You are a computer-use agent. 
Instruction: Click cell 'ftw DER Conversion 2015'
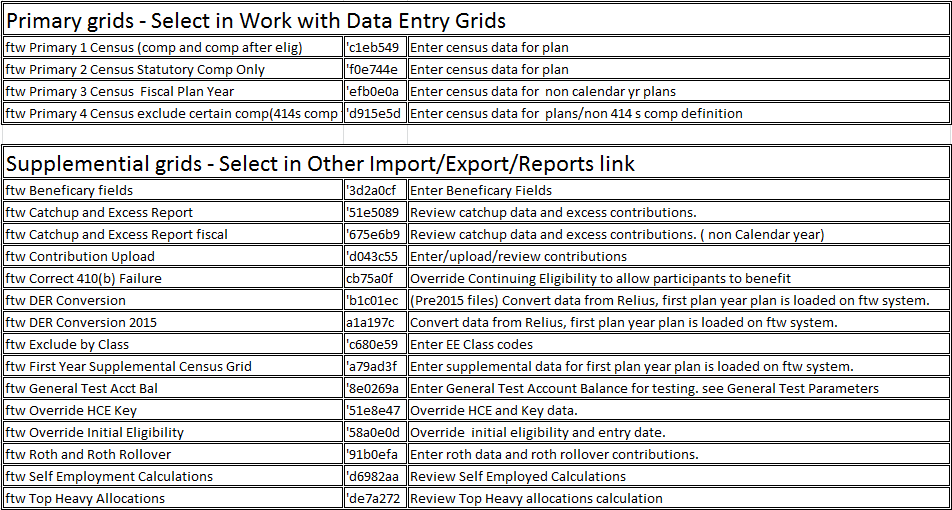pyautogui.click(x=172, y=322)
